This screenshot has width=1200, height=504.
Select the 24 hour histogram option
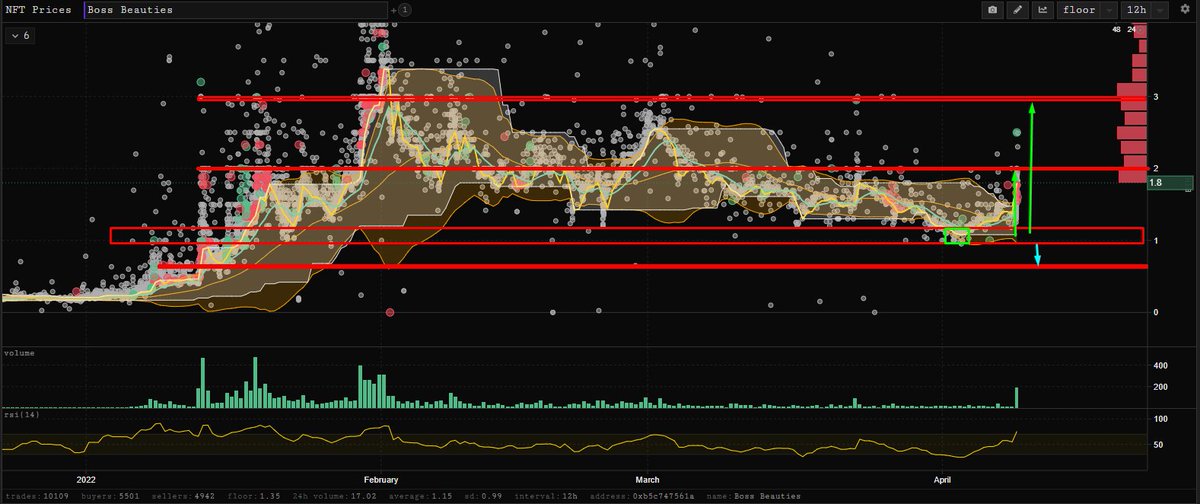click(1131, 29)
